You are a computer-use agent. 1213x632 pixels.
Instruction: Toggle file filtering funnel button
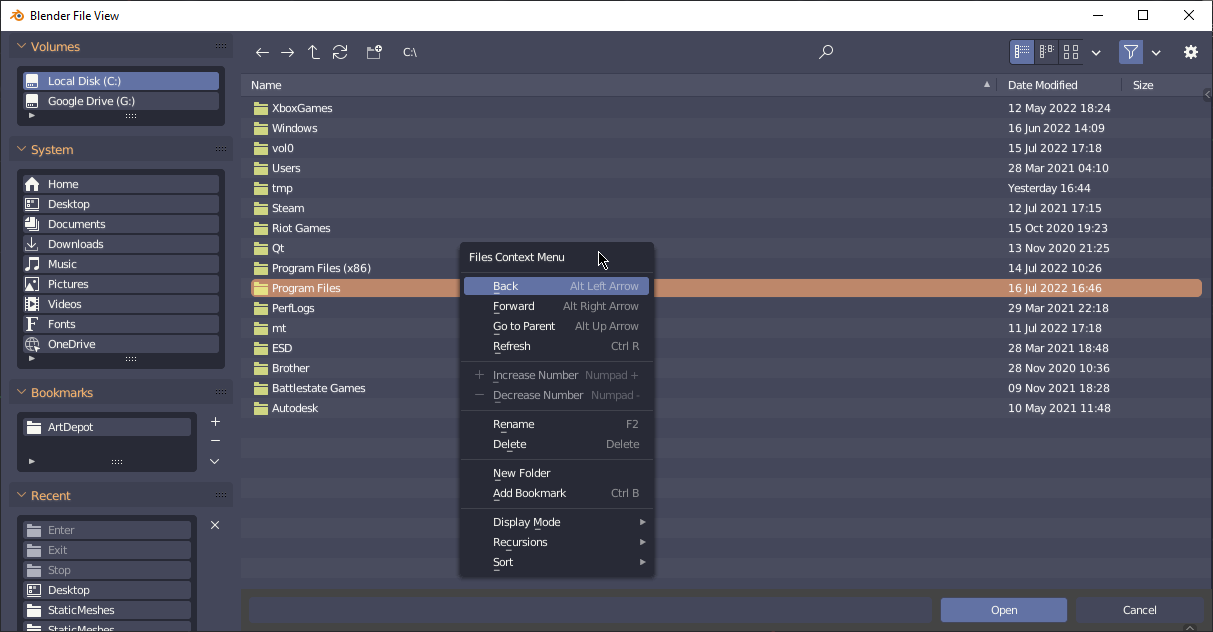[x=1131, y=52]
